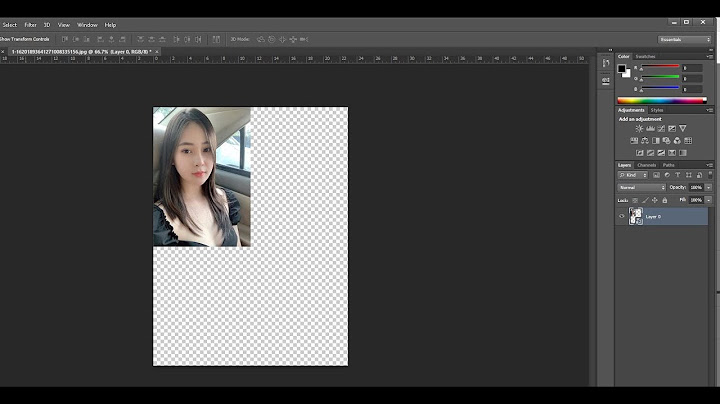Open the Kind filter dropdown
Screen dimensions: 720x404
point(633,175)
